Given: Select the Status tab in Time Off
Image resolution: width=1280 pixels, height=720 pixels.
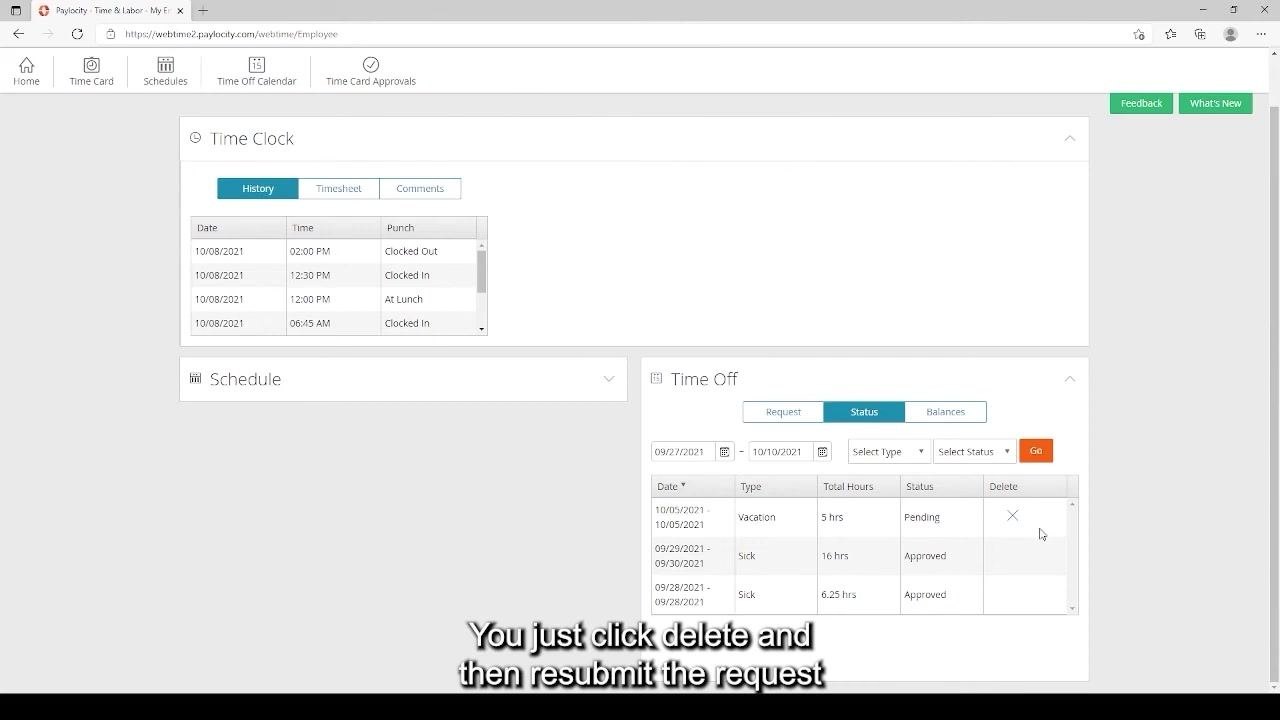Looking at the screenshot, I should pos(864,412).
